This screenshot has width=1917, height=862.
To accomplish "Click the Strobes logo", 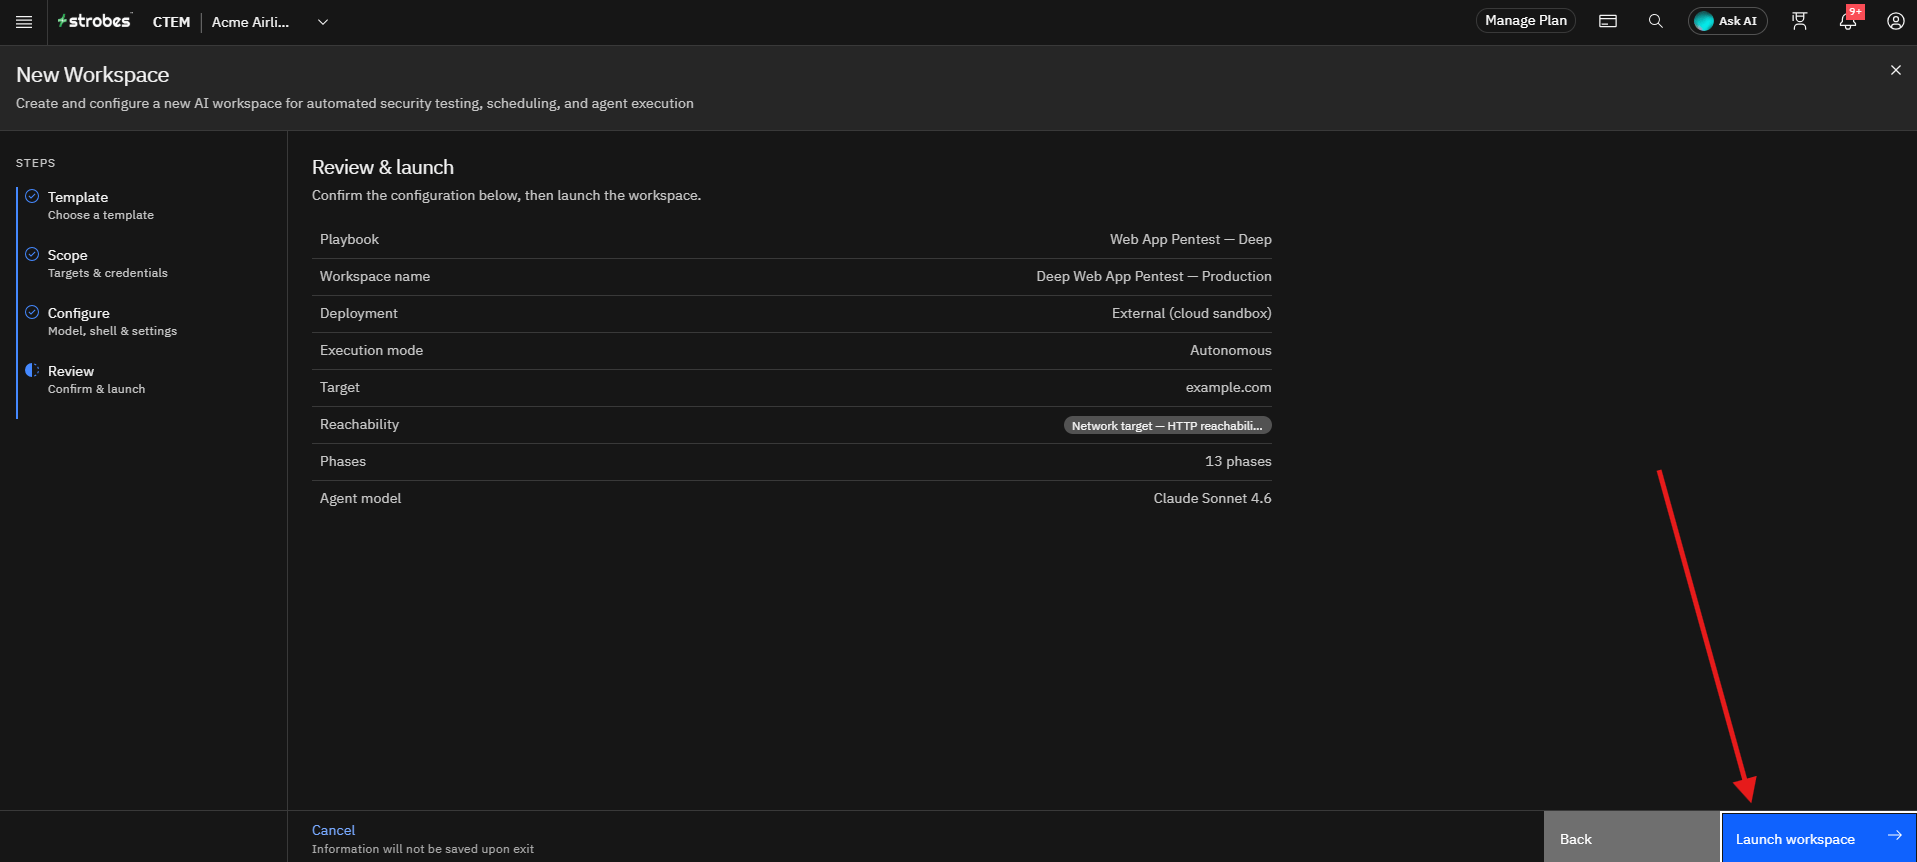I will pos(94,21).
